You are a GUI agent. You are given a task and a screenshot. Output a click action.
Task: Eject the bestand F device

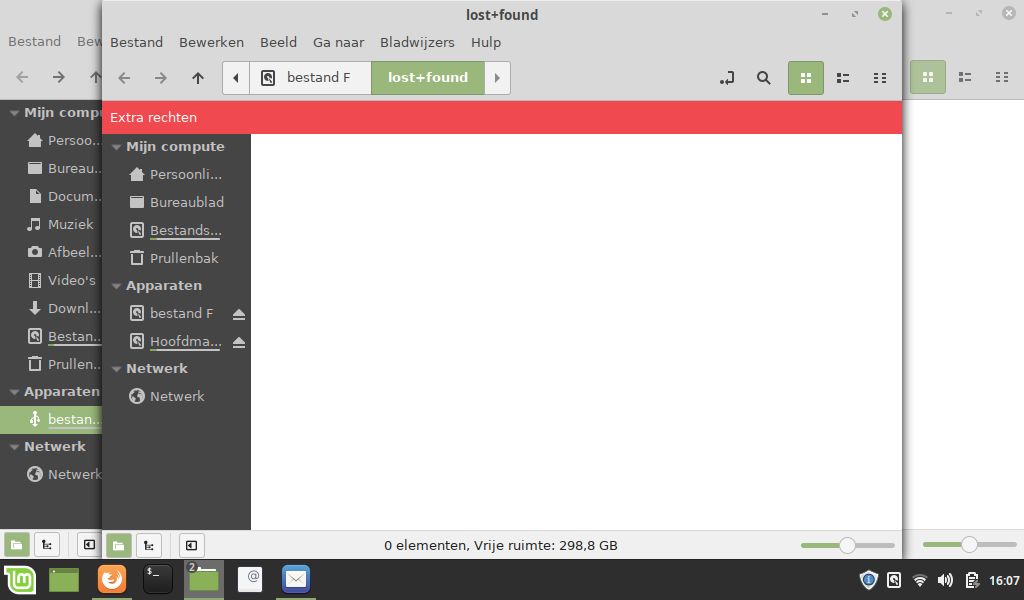click(x=239, y=314)
